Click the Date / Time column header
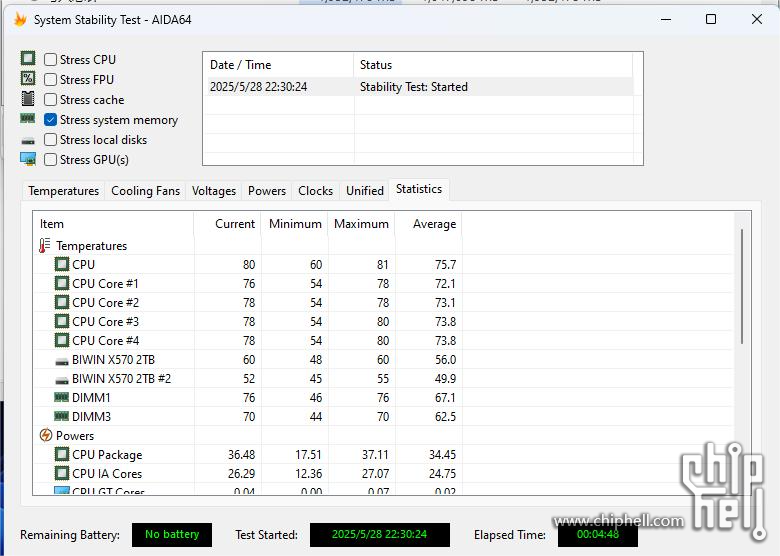780x556 pixels. (279, 65)
